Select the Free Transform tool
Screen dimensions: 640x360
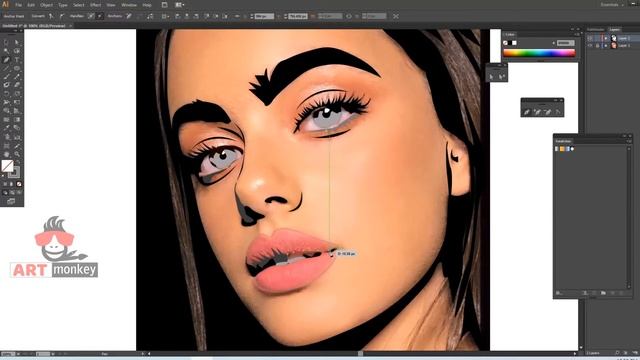tap(17, 102)
